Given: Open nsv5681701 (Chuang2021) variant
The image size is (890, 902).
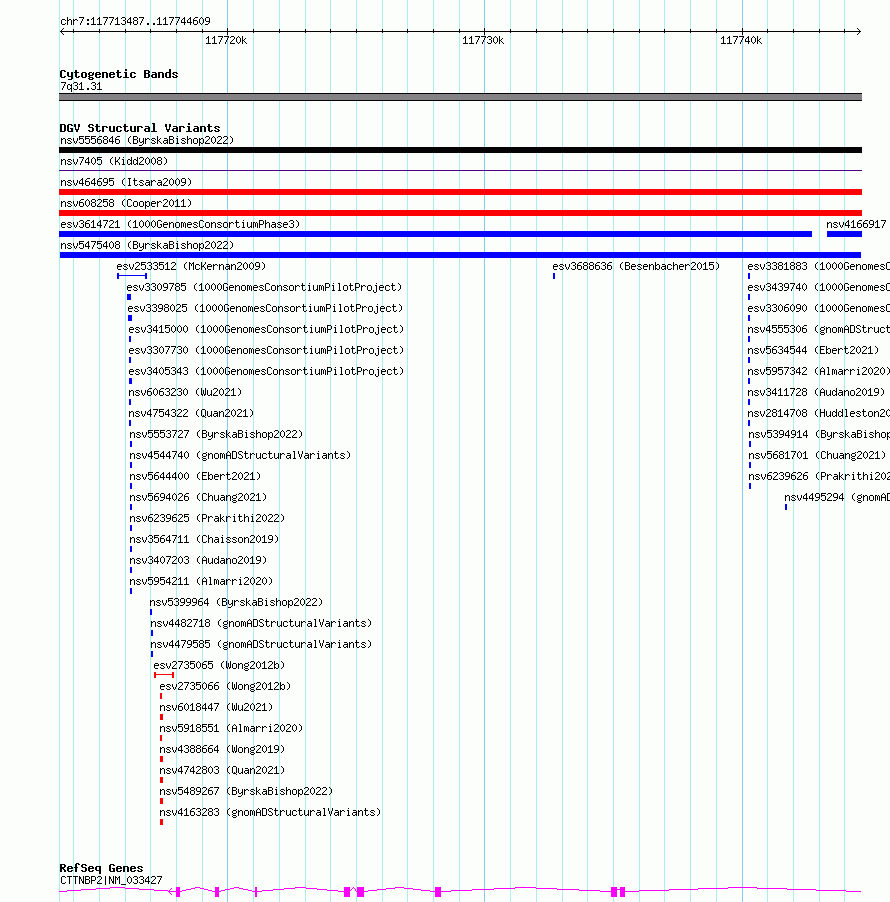Looking at the screenshot, I should click(x=817, y=455).
